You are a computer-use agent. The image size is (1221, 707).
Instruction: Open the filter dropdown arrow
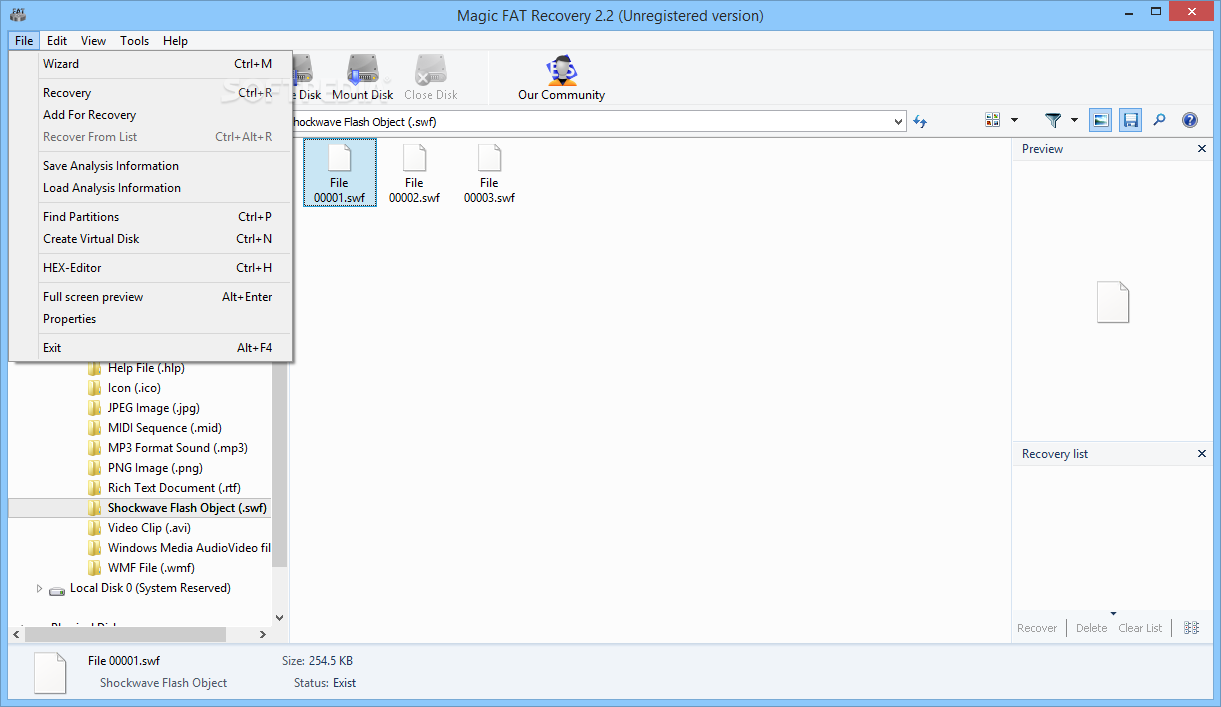[1075, 120]
